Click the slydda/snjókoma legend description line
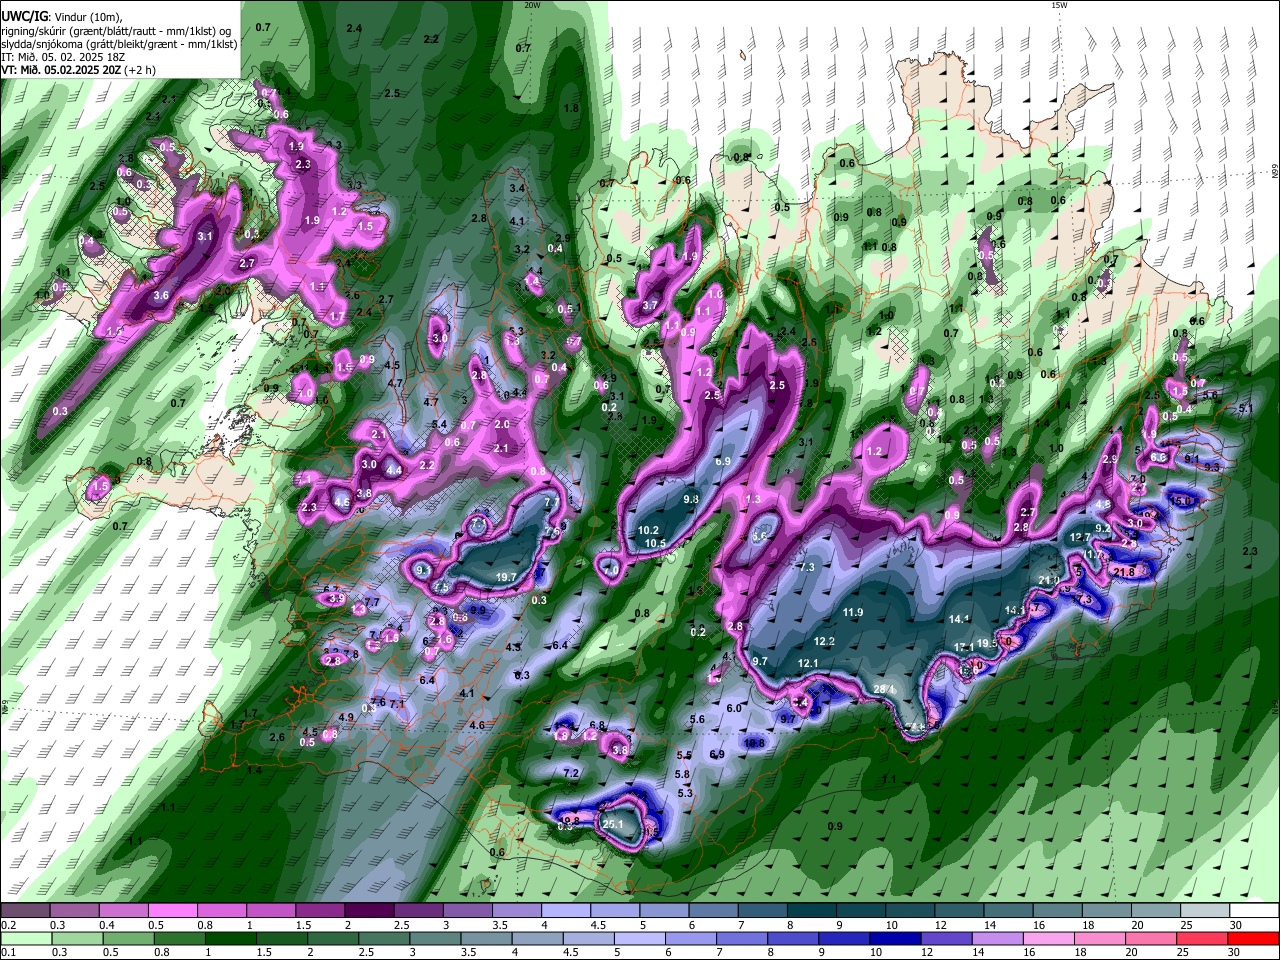Viewport: 1280px width, 960px height. [119, 44]
